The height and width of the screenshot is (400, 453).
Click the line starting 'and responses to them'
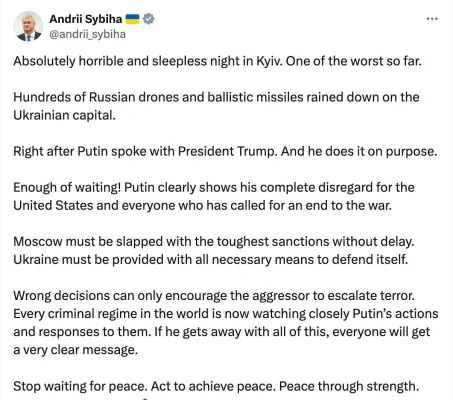click(222, 332)
